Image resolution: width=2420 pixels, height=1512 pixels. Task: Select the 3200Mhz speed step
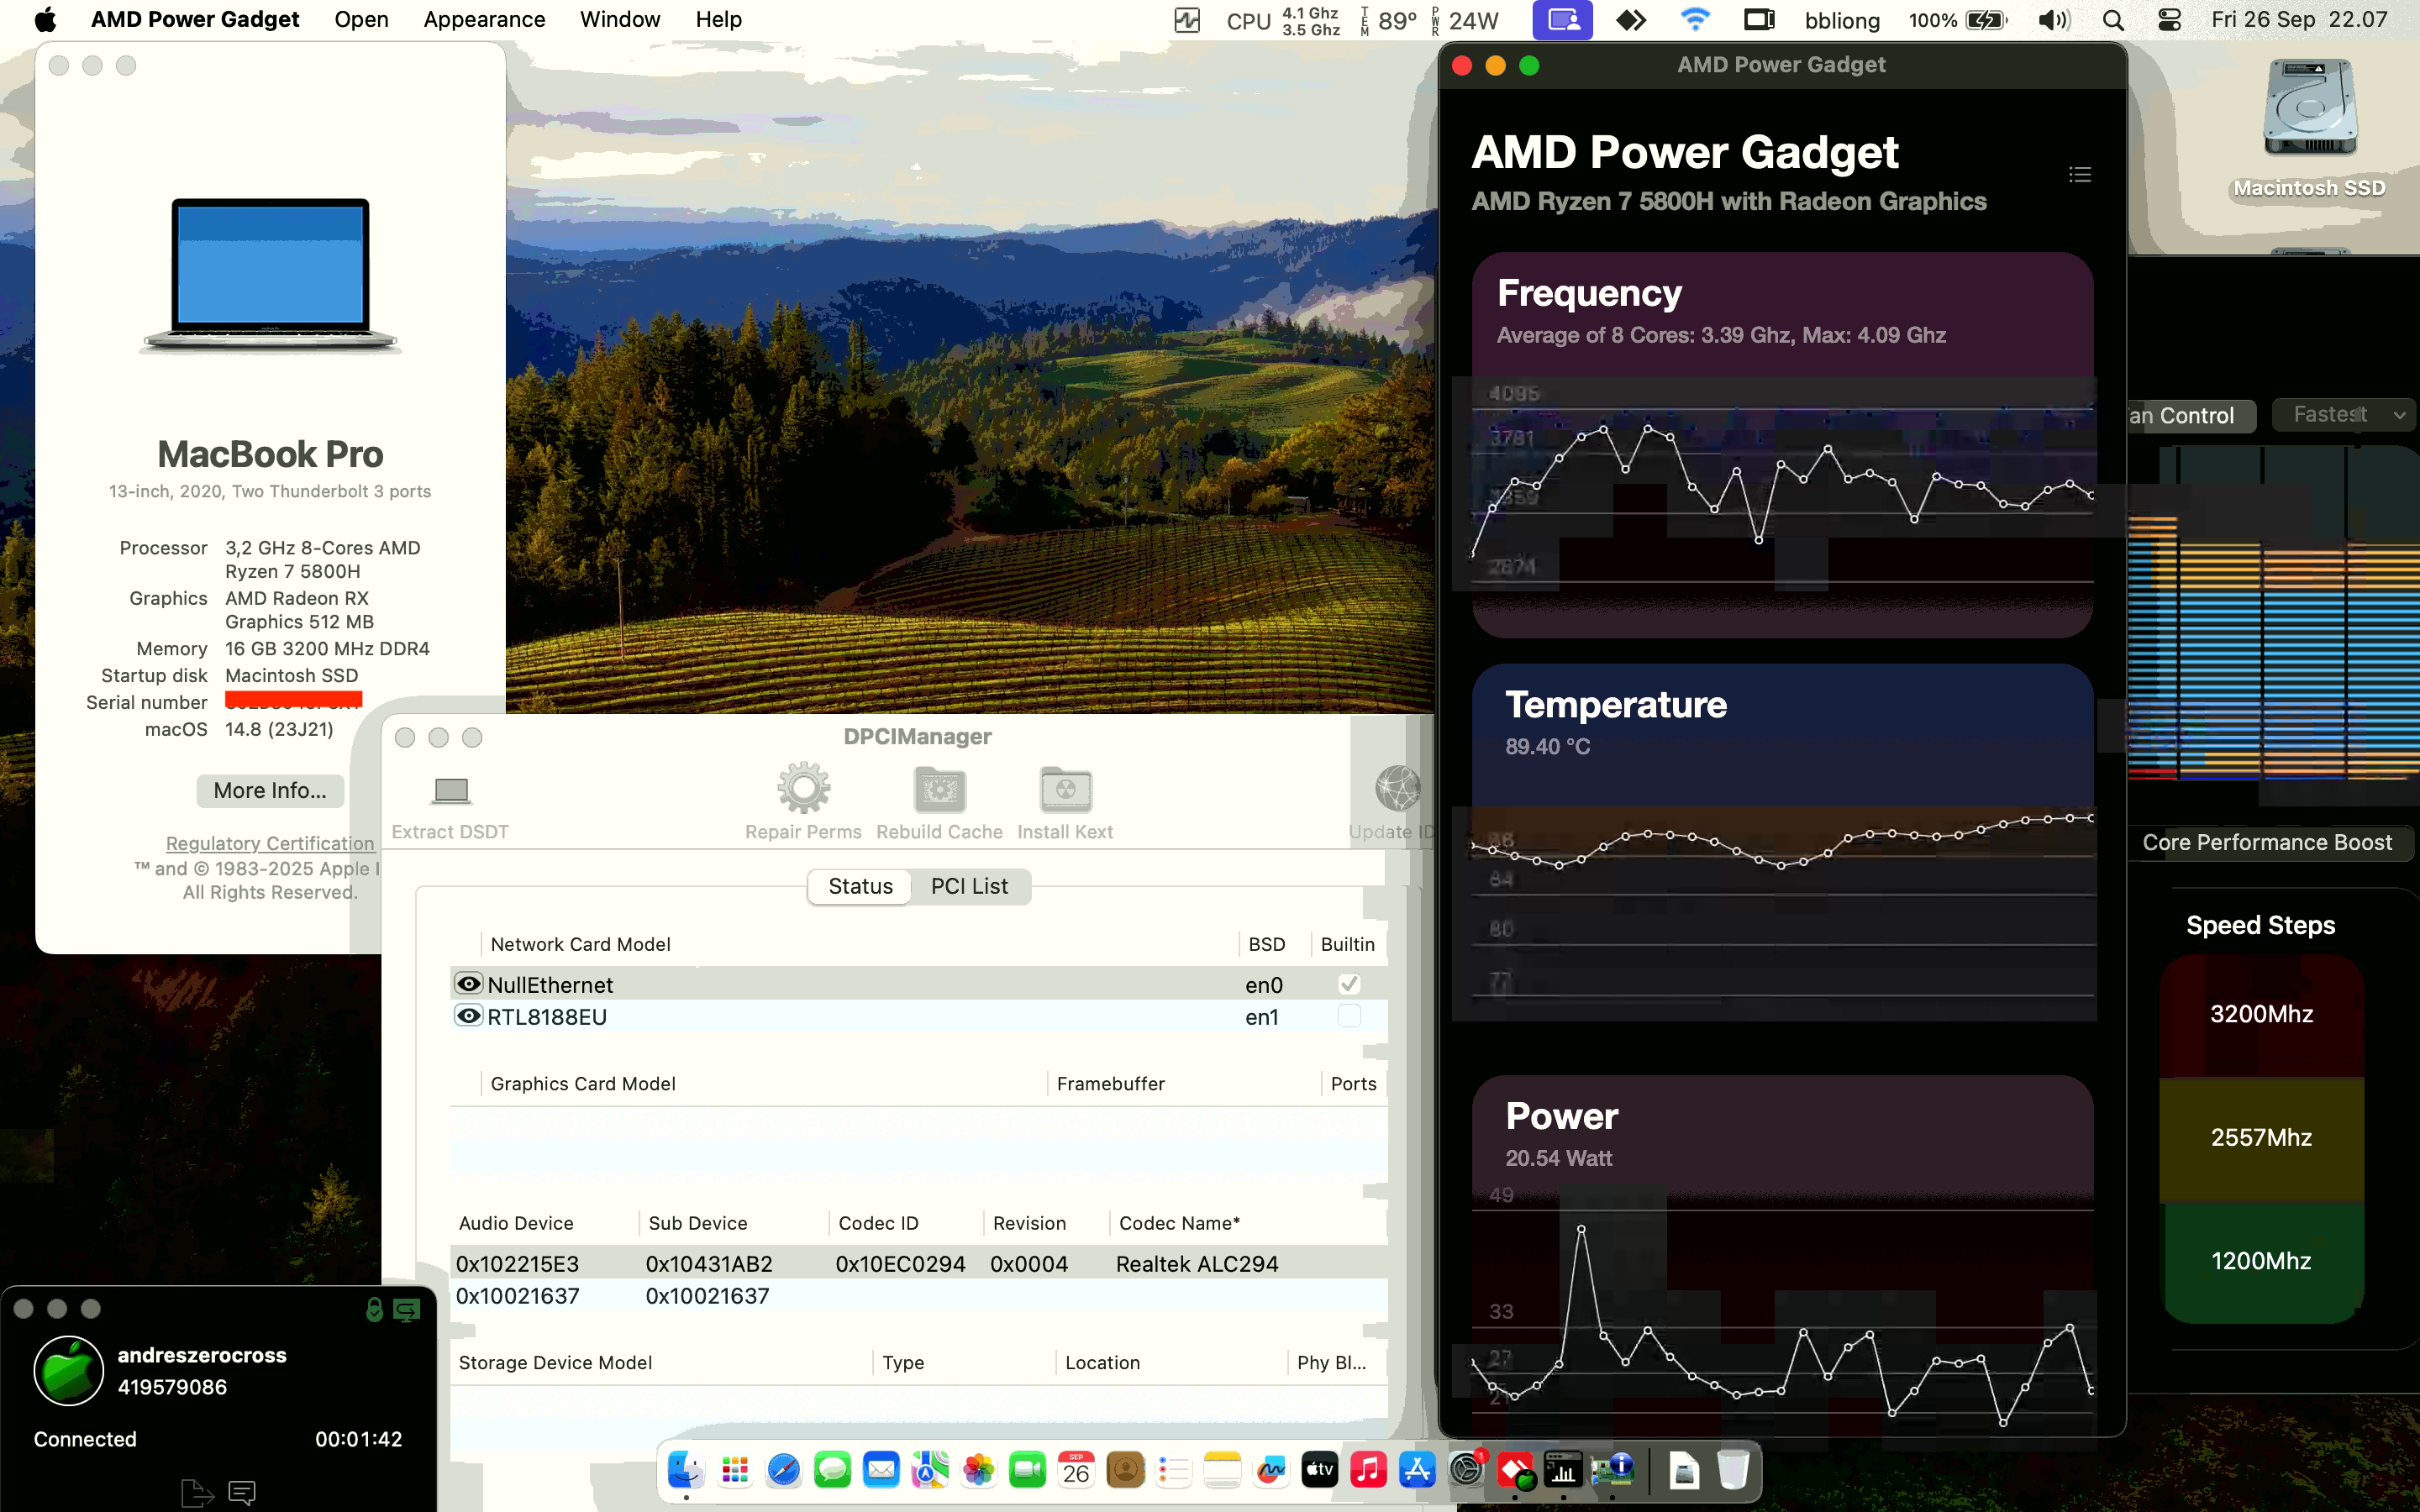(2261, 1015)
